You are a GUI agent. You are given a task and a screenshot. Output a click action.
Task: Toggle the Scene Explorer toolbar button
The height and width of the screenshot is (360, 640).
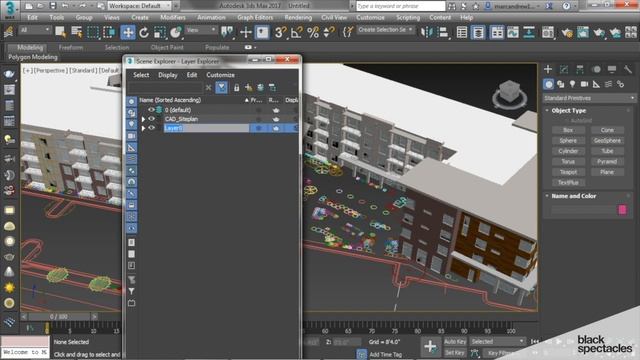[x=462, y=32]
